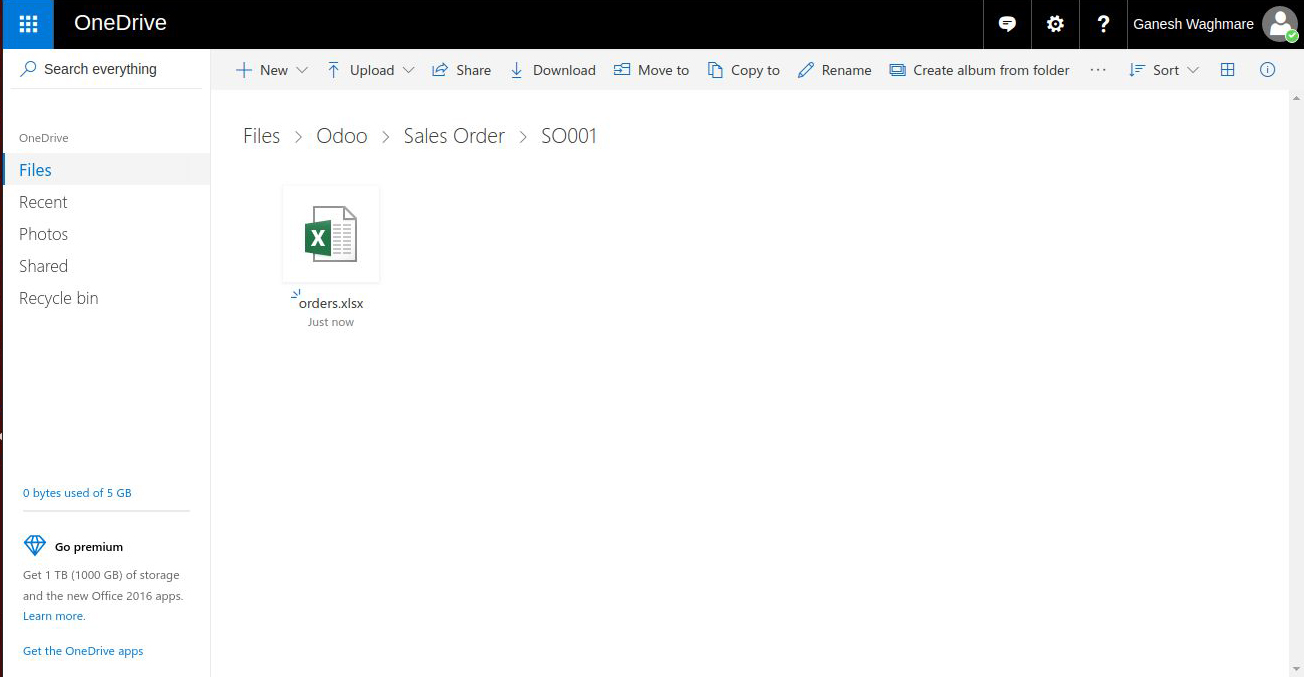Click the Go premium label
Screen dimensions: 1304x677
(89, 547)
